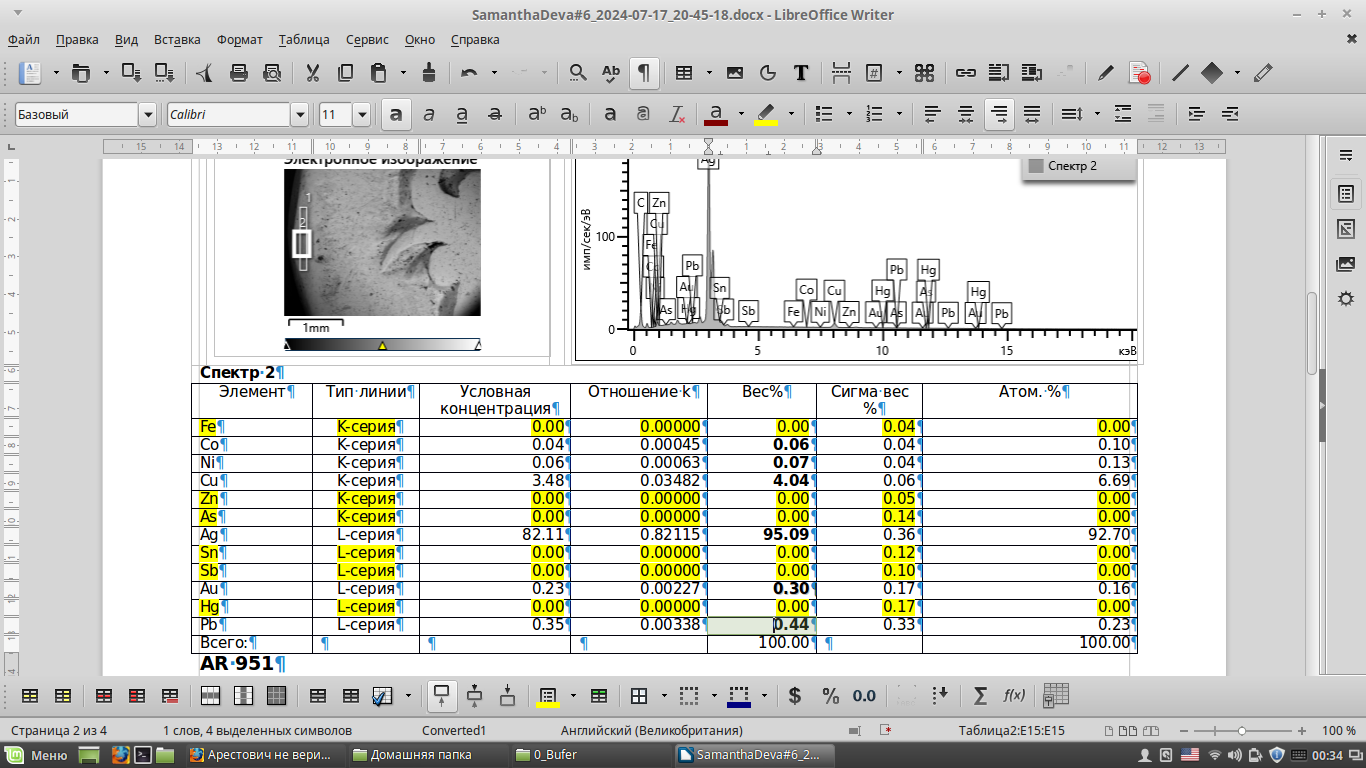Expand the font size 11 dropdown
Viewport: 1366px width, 768px height.
pyautogui.click(x=361, y=114)
